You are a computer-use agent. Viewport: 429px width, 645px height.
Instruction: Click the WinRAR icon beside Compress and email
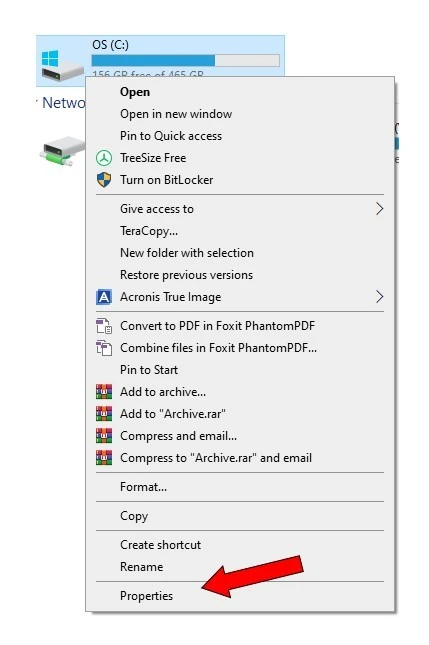(104, 436)
